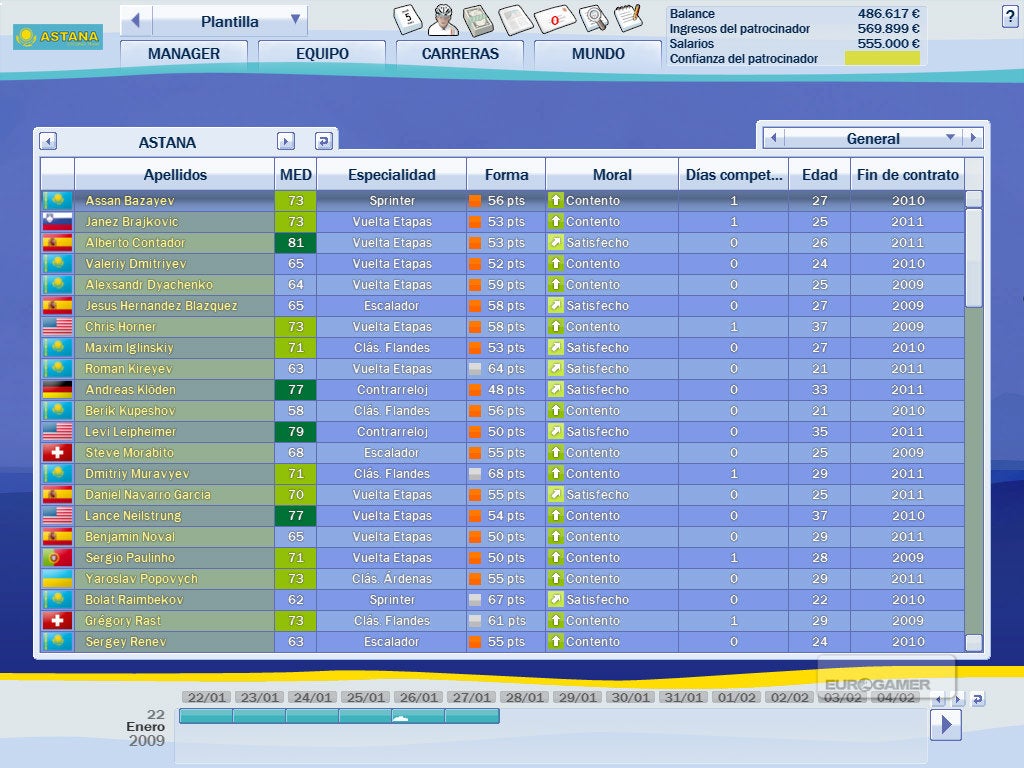Click the swap icon next to the ASTANA title
Screen dimensions: 1024x768
(x=324, y=141)
